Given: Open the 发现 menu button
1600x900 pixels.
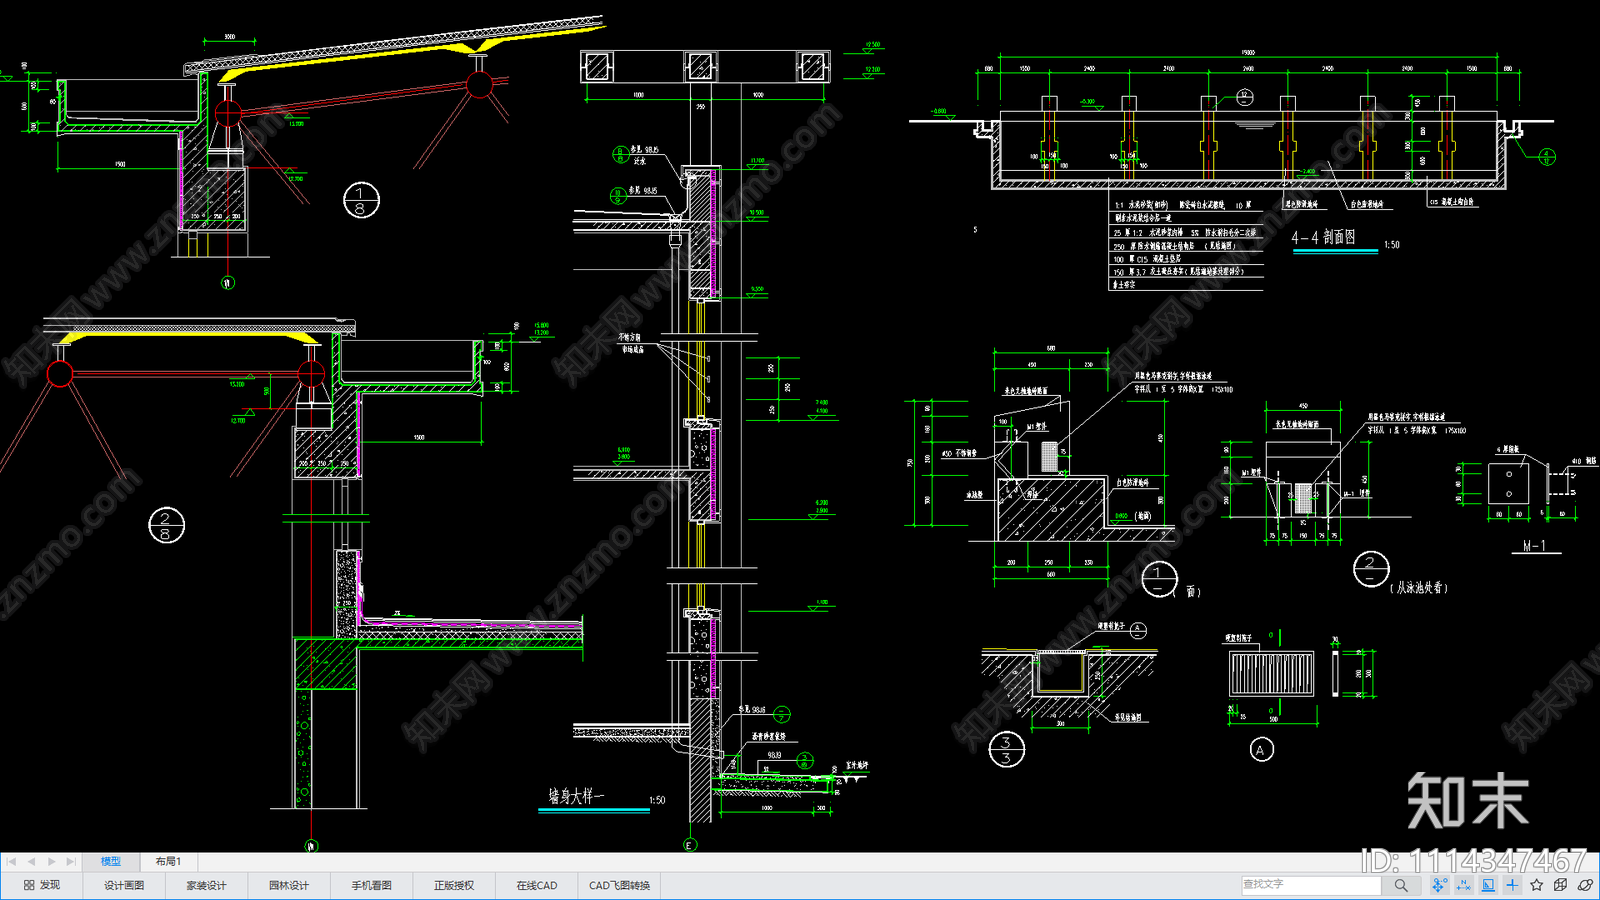Looking at the screenshot, I should pyautogui.click(x=42, y=885).
